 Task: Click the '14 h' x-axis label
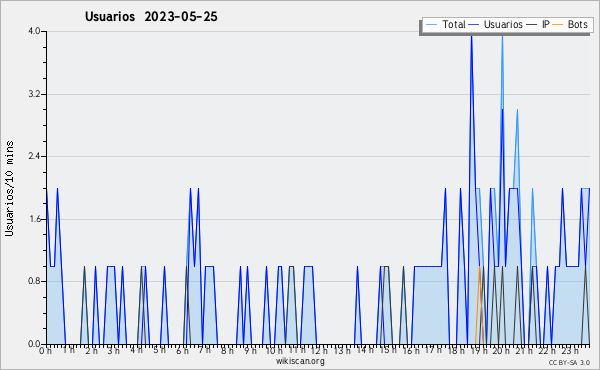pyautogui.click(x=365, y=350)
